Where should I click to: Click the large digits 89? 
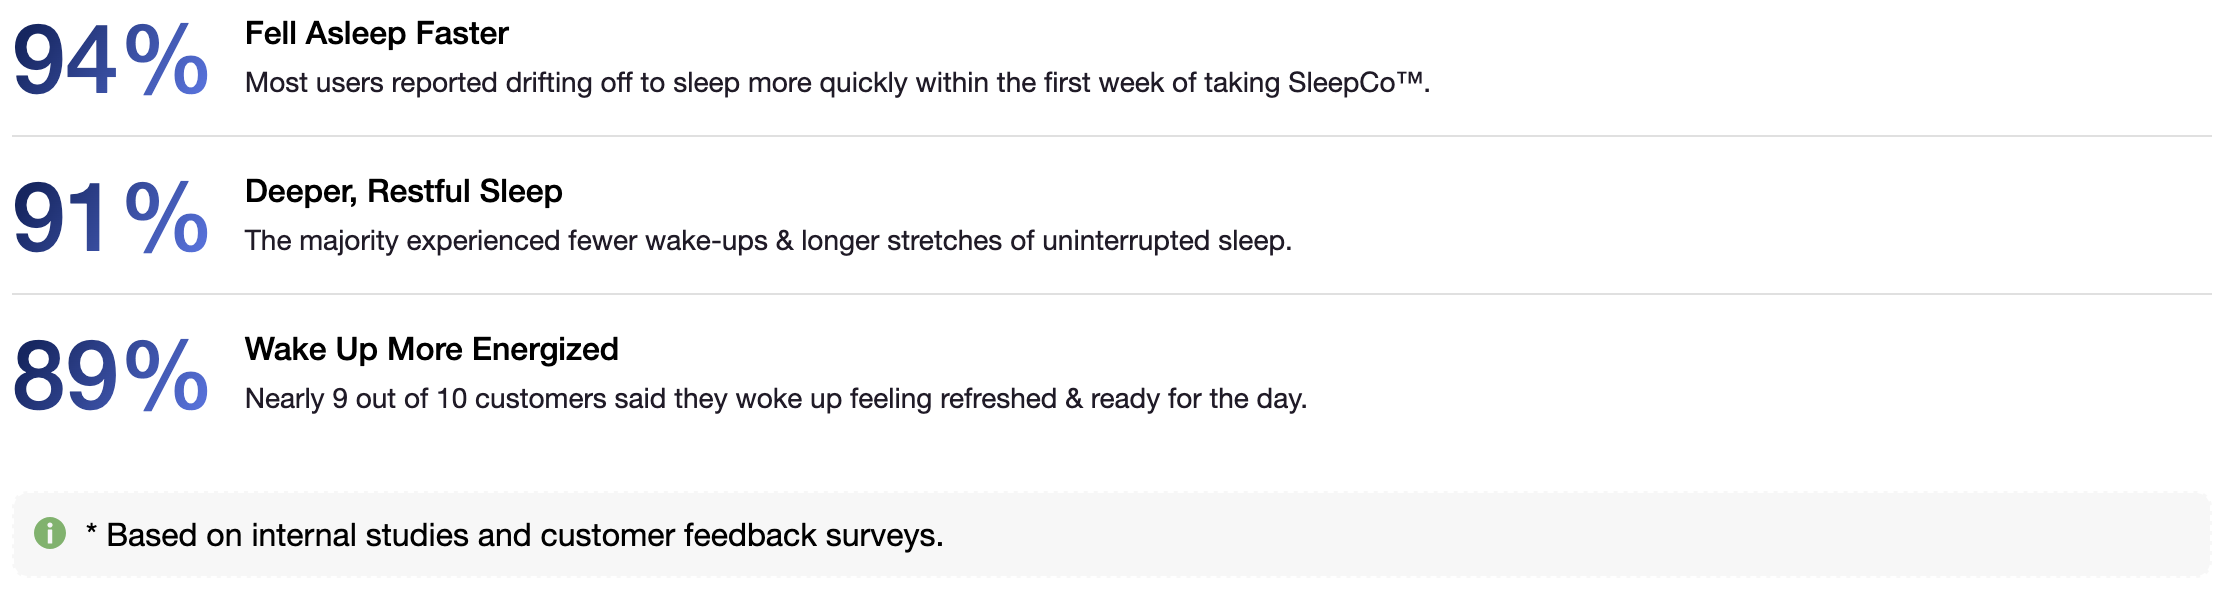pyautogui.click(x=64, y=377)
